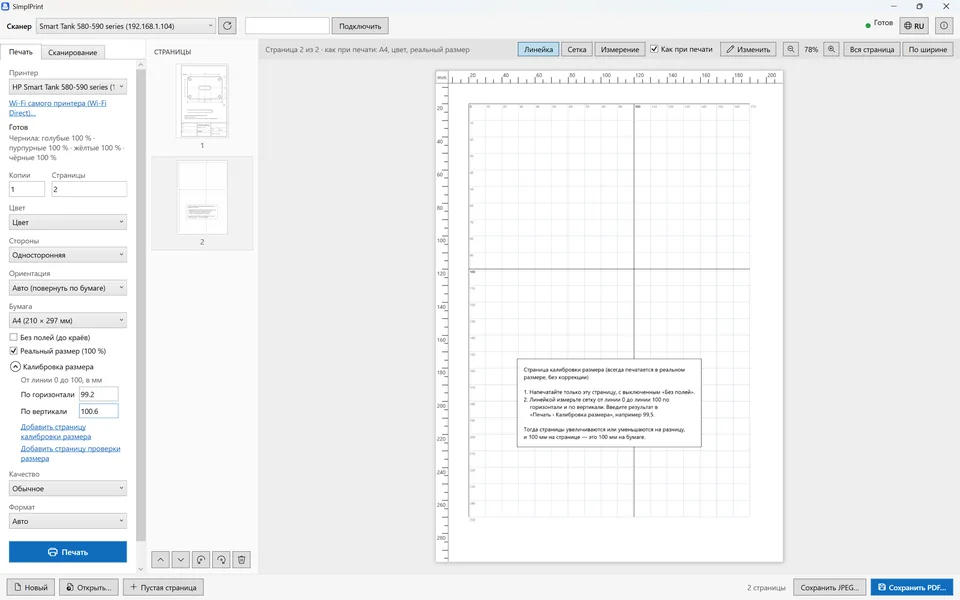The height and width of the screenshot is (600, 960).
Task: Switch to the Печать tab
Action: point(21,52)
